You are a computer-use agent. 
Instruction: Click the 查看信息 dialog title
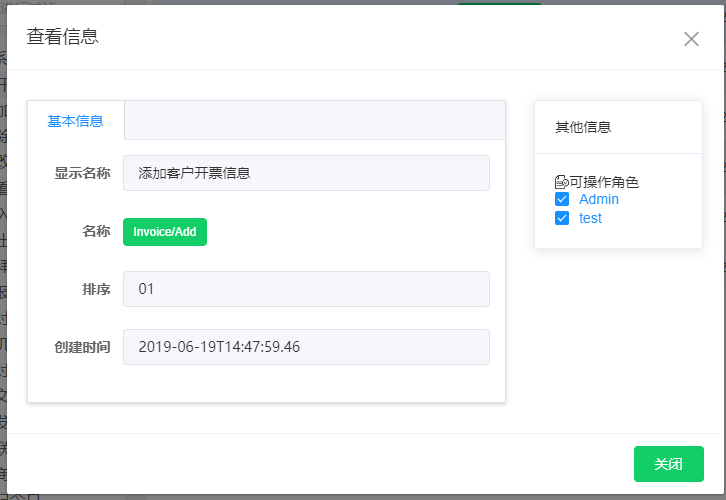pos(63,37)
